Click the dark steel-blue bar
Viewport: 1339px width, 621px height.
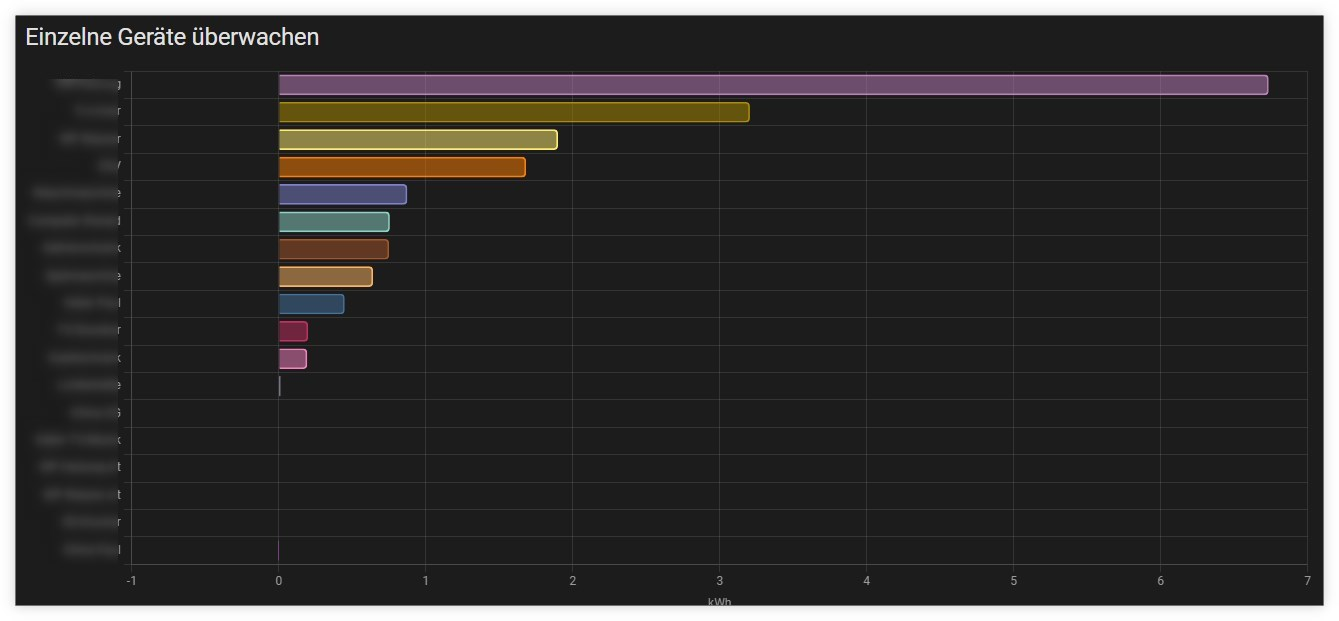pos(311,304)
